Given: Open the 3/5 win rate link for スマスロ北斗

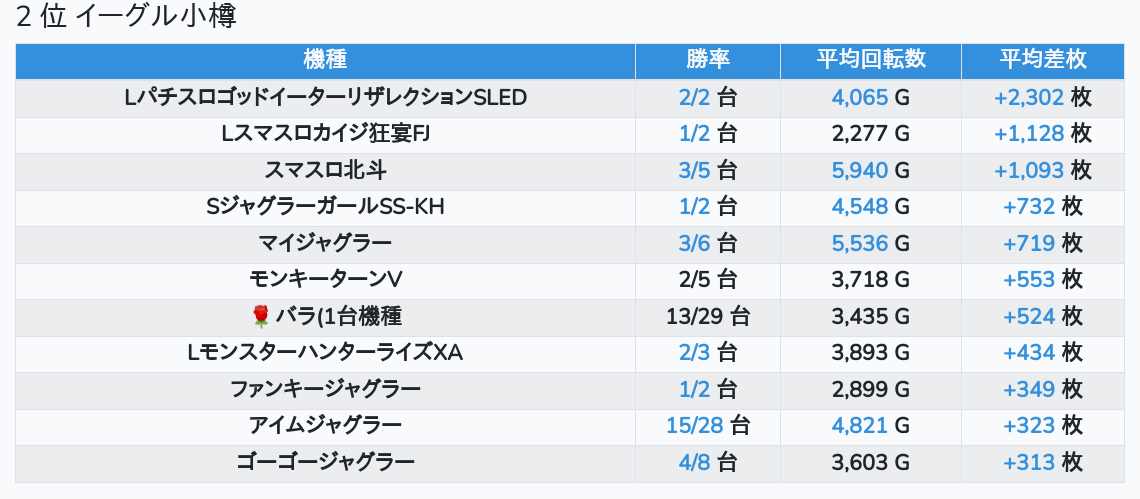Looking at the screenshot, I should point(694,170).
